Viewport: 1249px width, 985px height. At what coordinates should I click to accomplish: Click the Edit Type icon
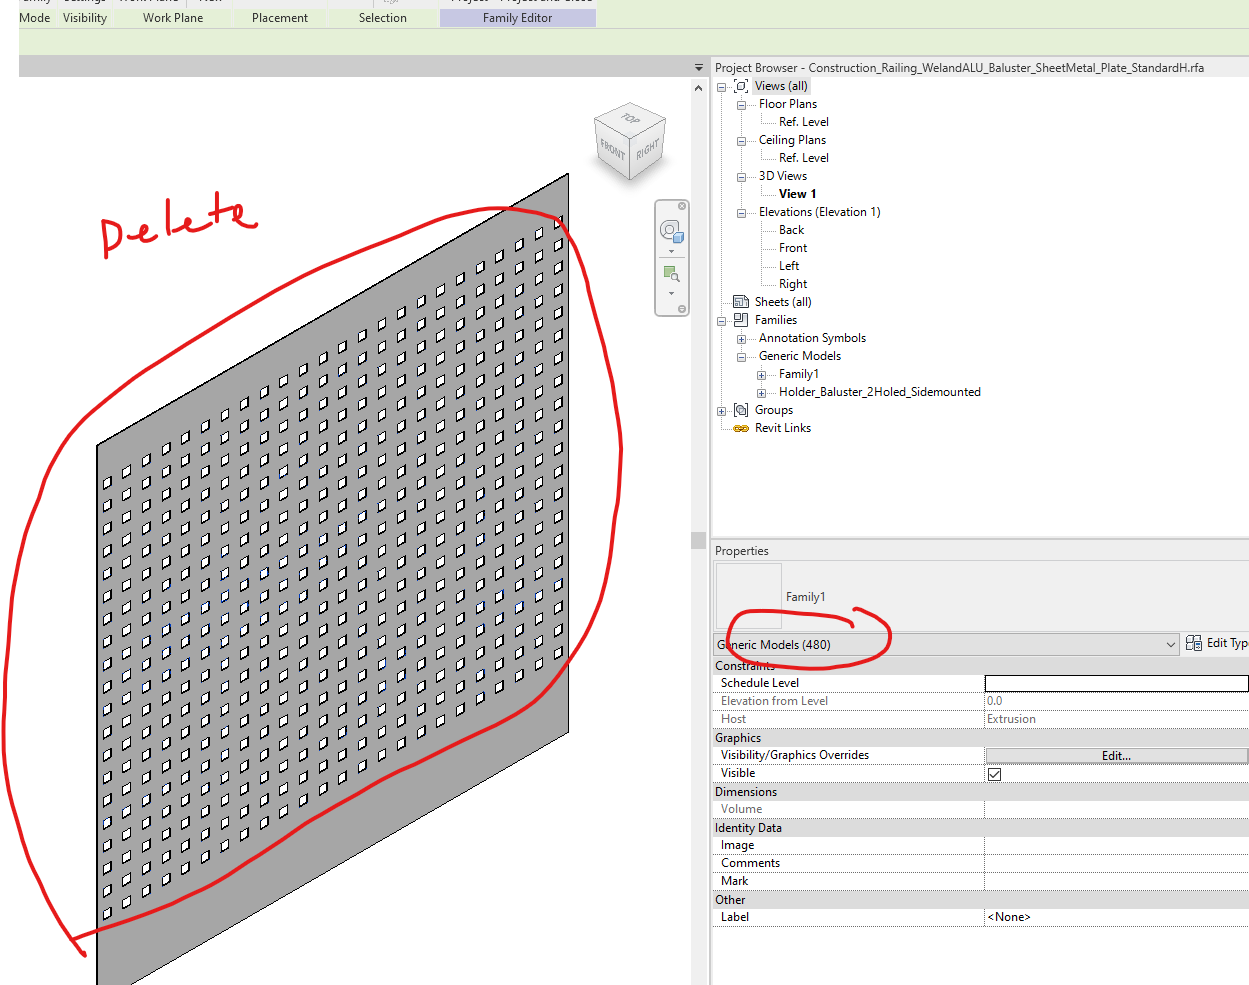click(x=1194, y=643)
